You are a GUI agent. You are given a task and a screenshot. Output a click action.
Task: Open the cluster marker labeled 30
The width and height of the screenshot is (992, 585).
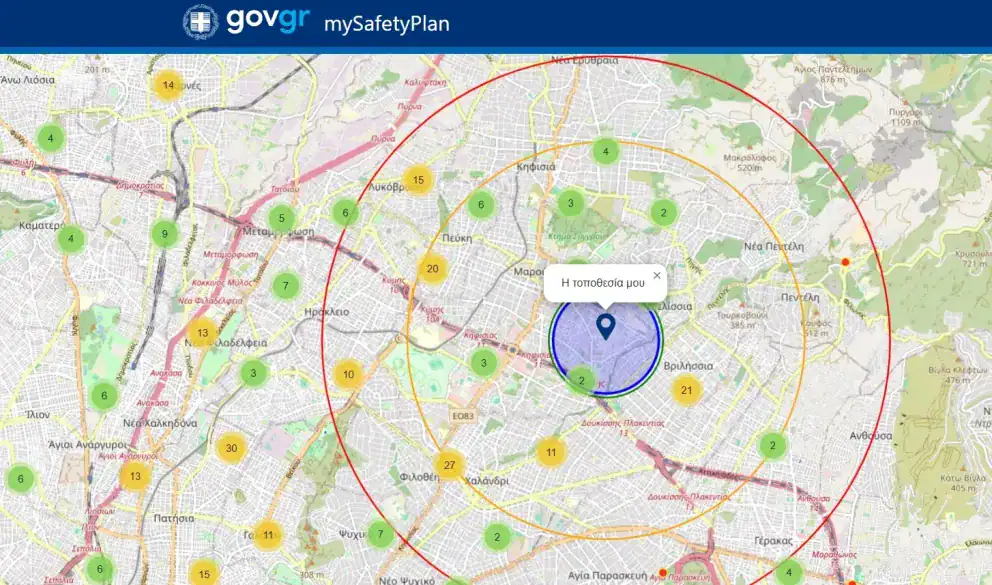coord(231,448)
